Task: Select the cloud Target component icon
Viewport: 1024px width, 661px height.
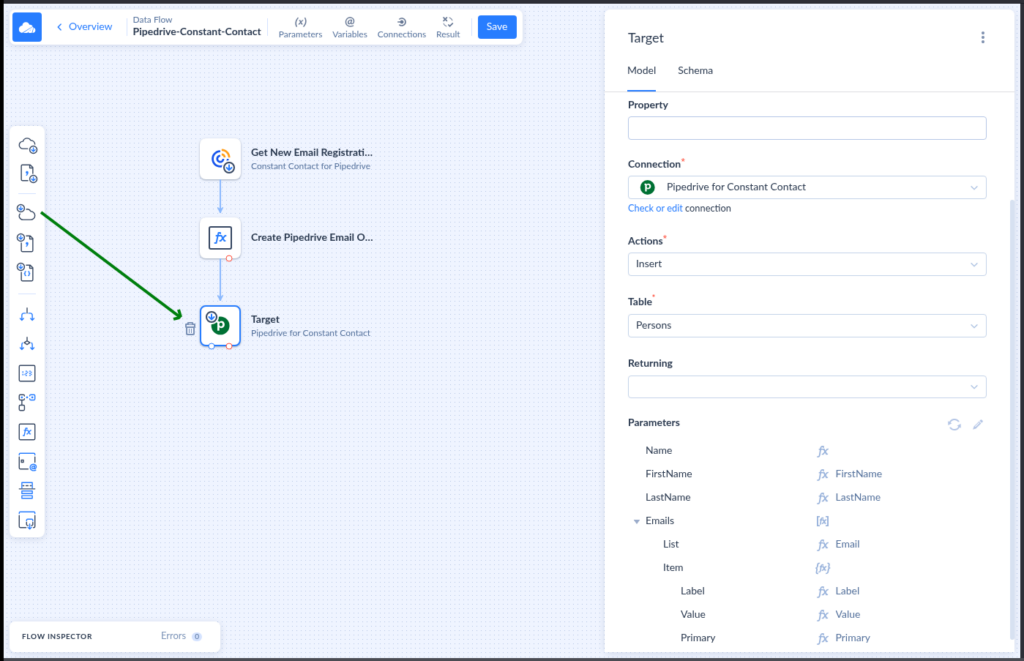Action: point(26,212)
